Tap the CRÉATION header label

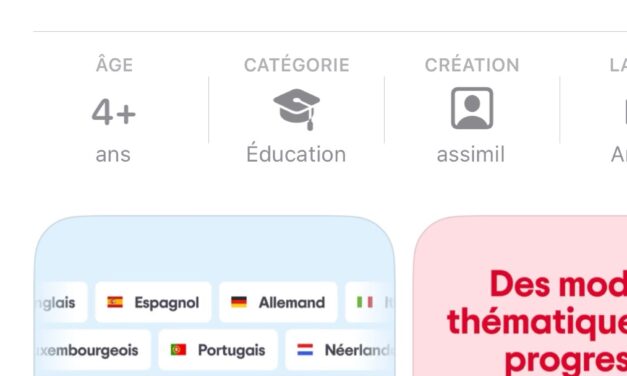(472, 65)
